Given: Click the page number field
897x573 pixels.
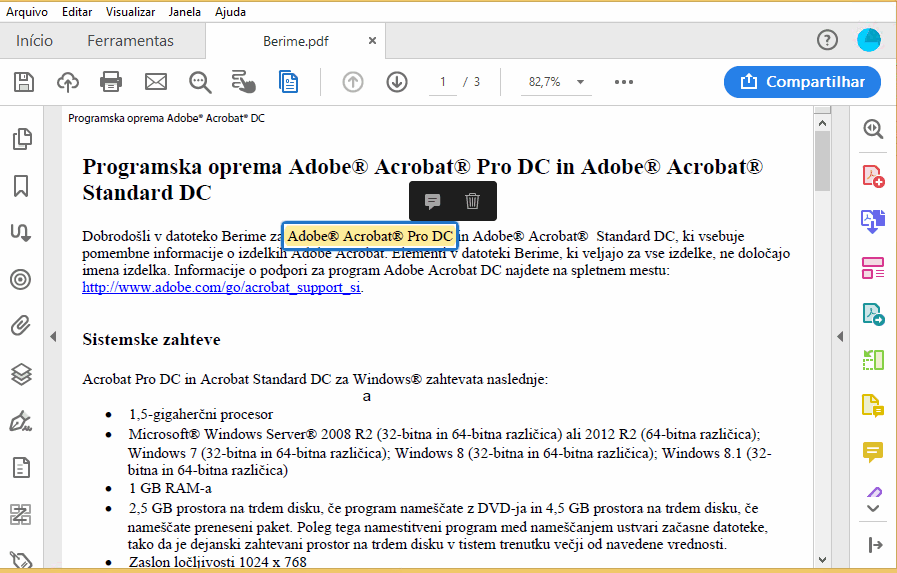Looking at the screenshot, I should 443,82.
